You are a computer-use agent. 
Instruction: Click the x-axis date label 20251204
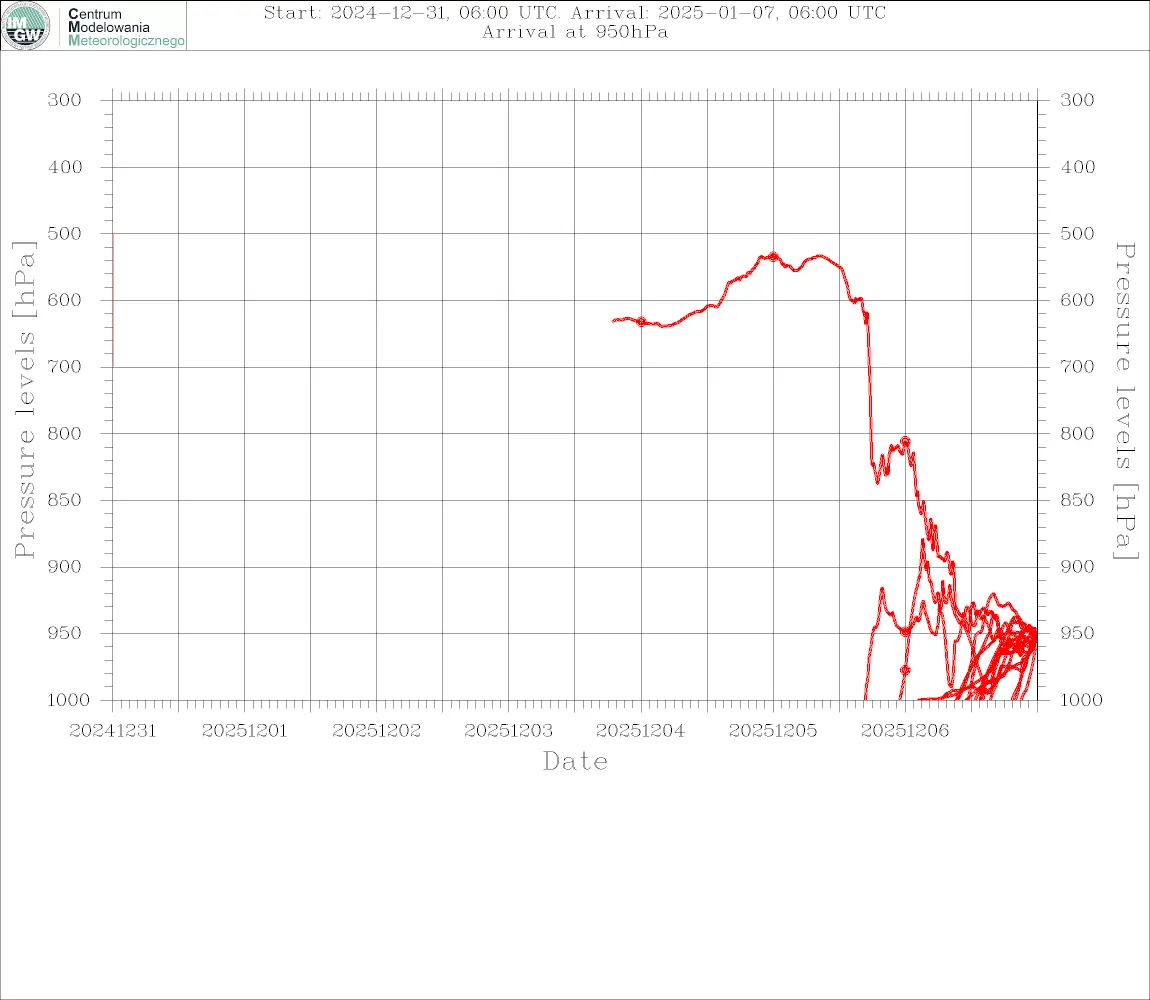tap(640, 731)
